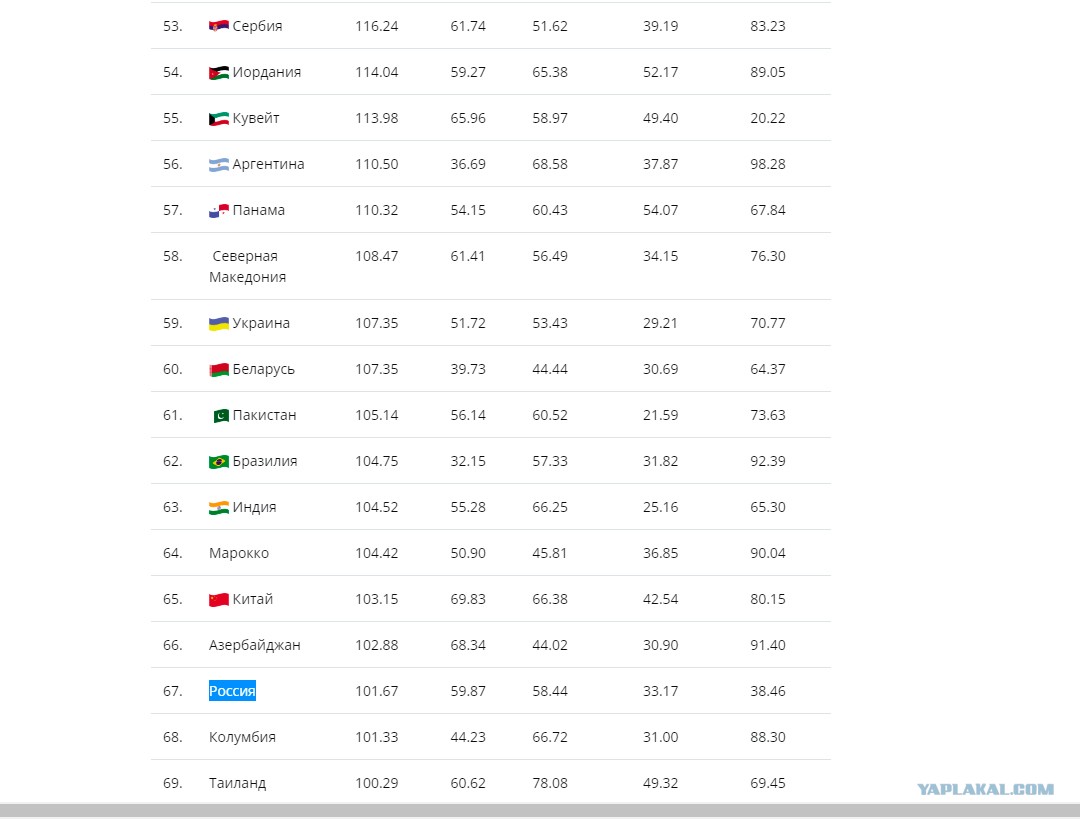The width and height of the screenshot is (1080, 819).
Task: Click the China flag icon
Action: 218,599
